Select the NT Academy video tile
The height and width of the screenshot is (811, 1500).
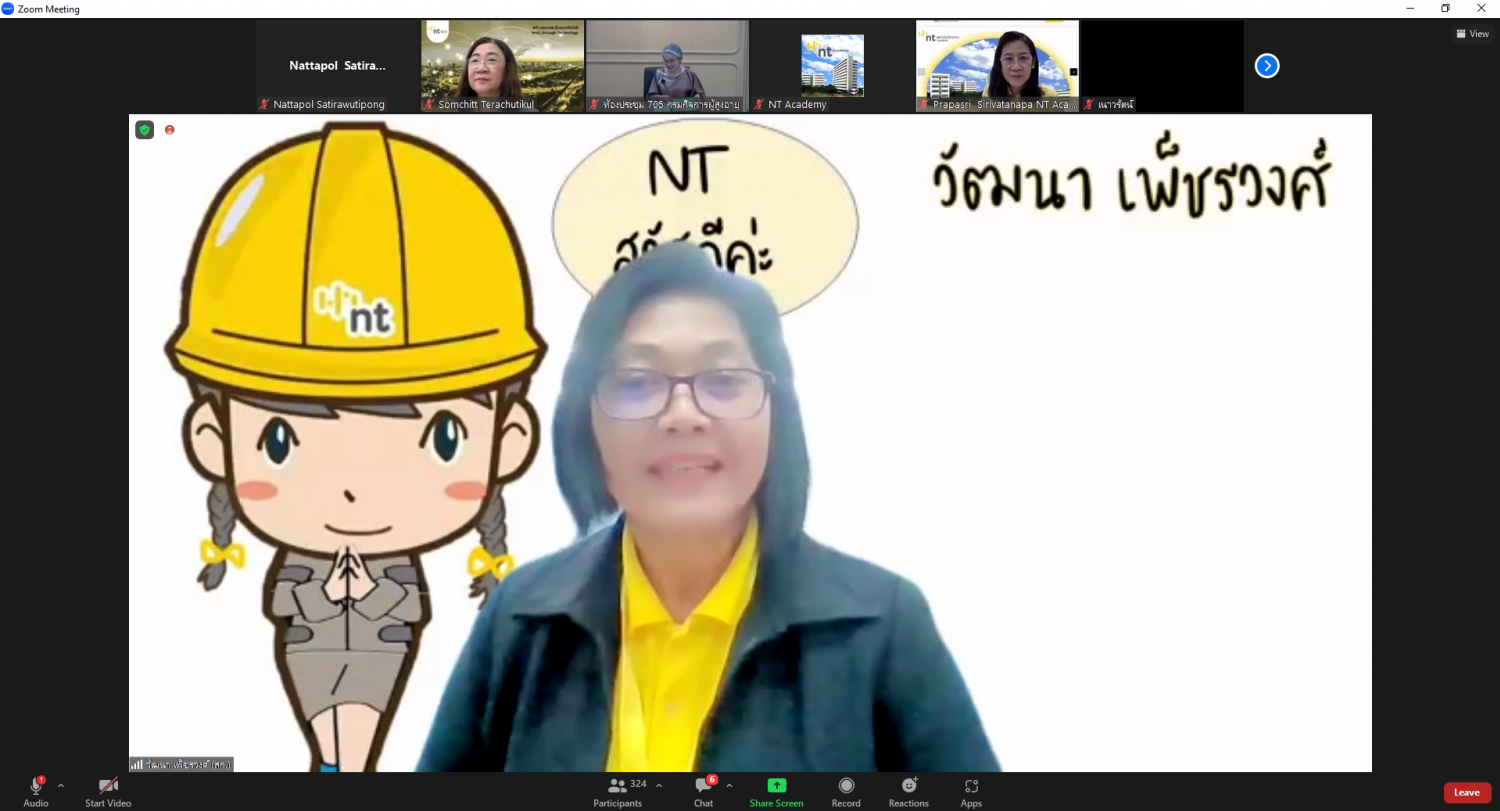[832, 66]
